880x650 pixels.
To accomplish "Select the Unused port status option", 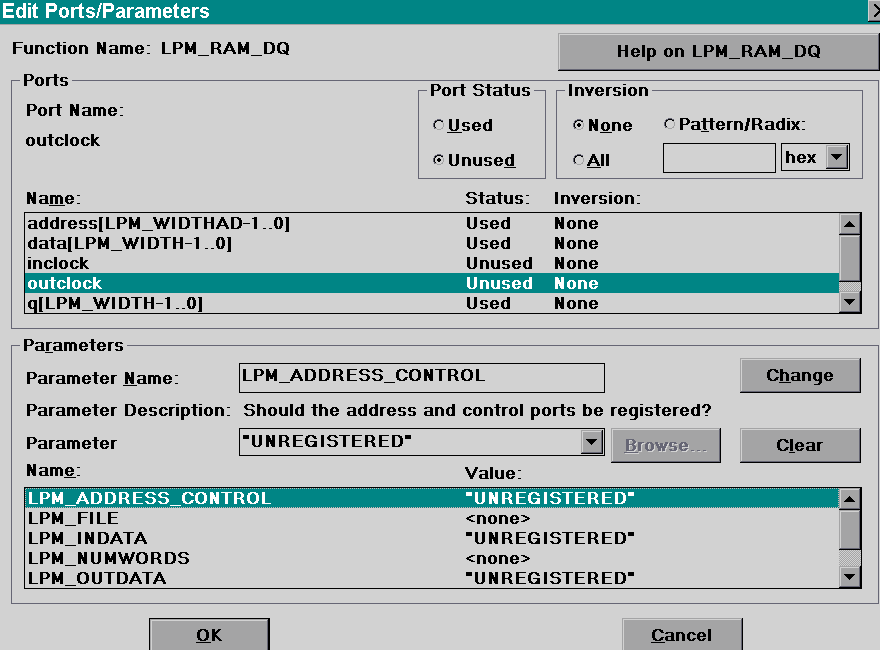I will (x=474, y=161).
